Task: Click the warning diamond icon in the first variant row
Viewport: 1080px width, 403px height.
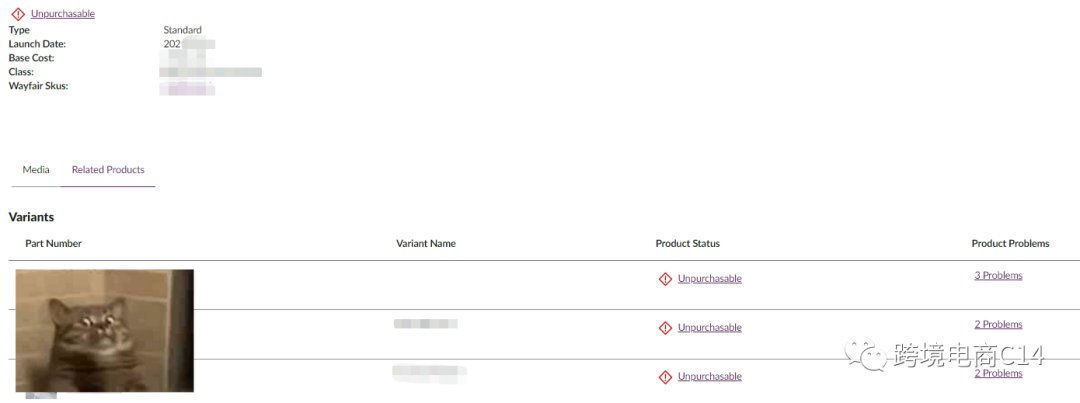Action: pos(665,279)
